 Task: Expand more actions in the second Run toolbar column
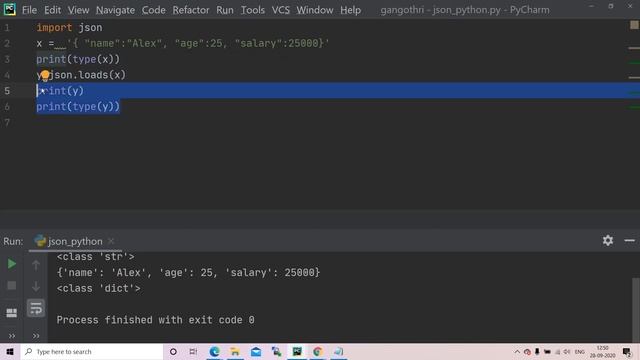(x=36, y=336)
